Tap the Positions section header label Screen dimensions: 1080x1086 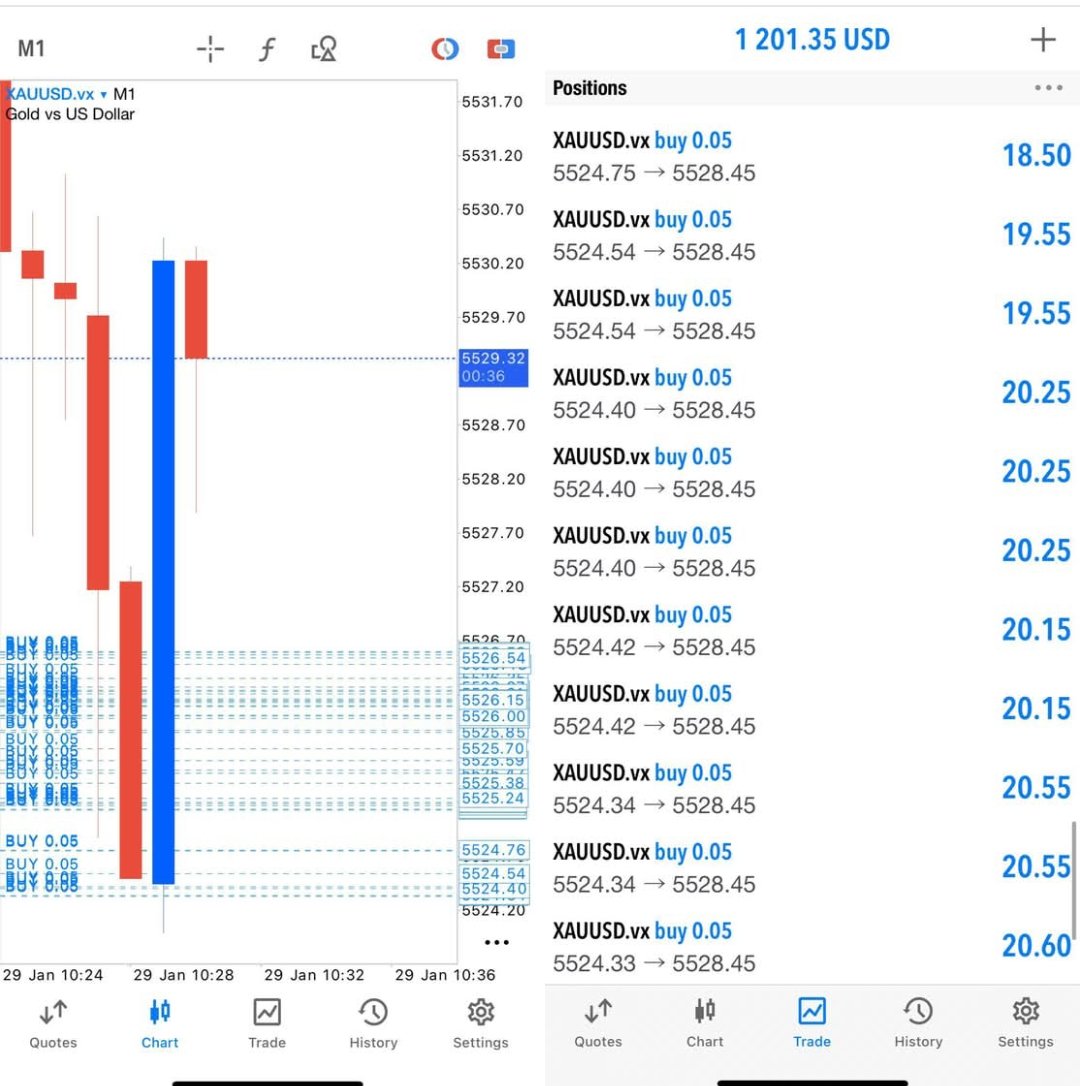(590, 88)
